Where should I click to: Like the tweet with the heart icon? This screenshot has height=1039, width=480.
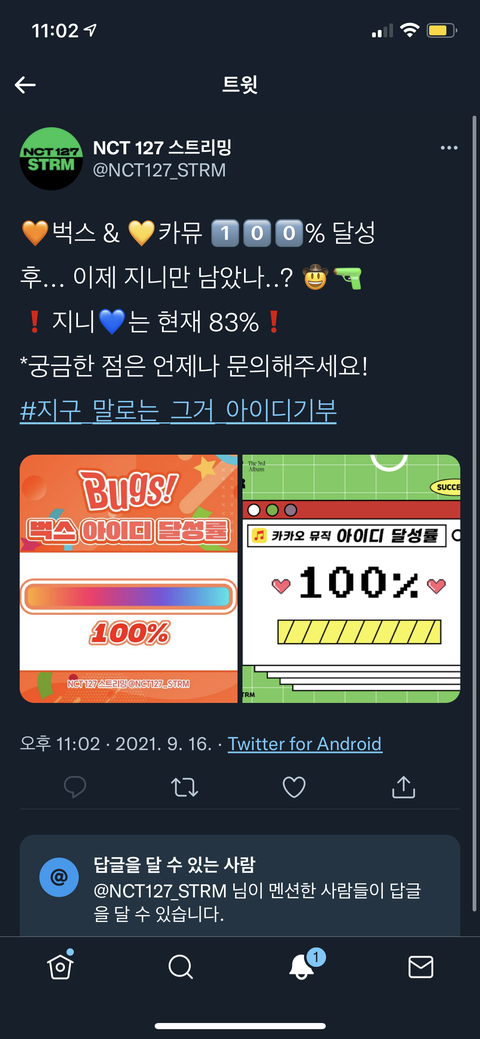tap(294, 787)
